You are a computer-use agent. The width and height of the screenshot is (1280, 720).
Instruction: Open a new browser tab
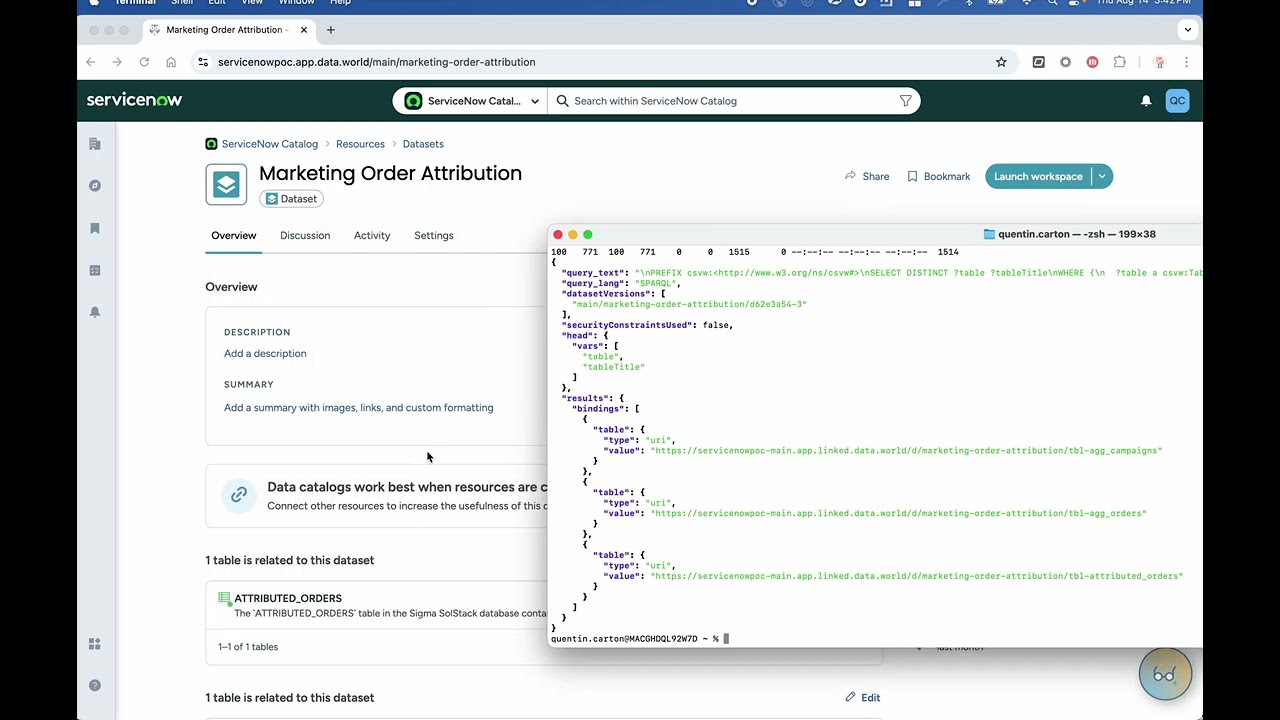click(x=331, y=30)
